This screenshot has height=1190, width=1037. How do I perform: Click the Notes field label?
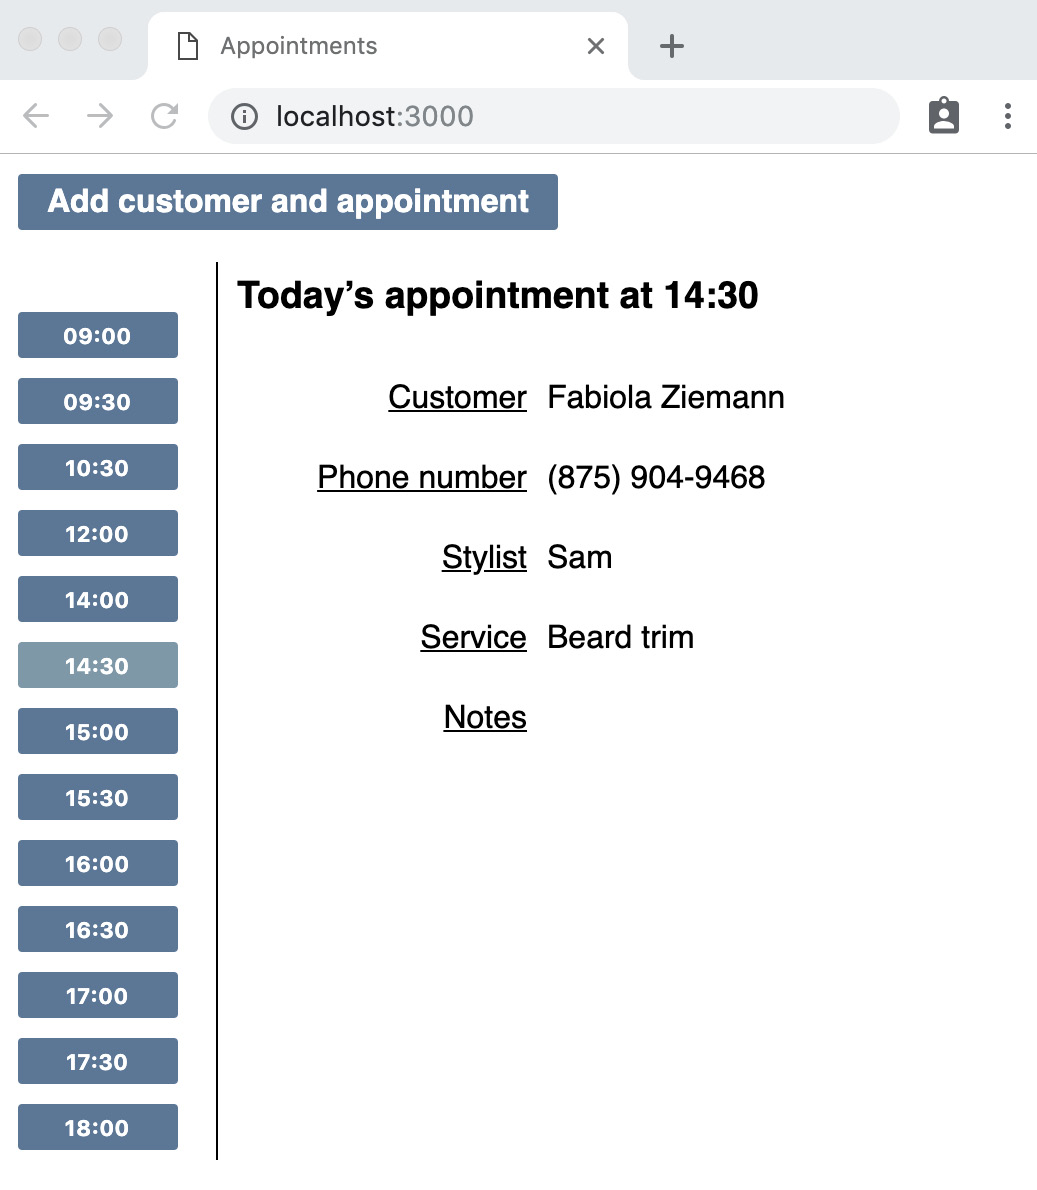484,717
